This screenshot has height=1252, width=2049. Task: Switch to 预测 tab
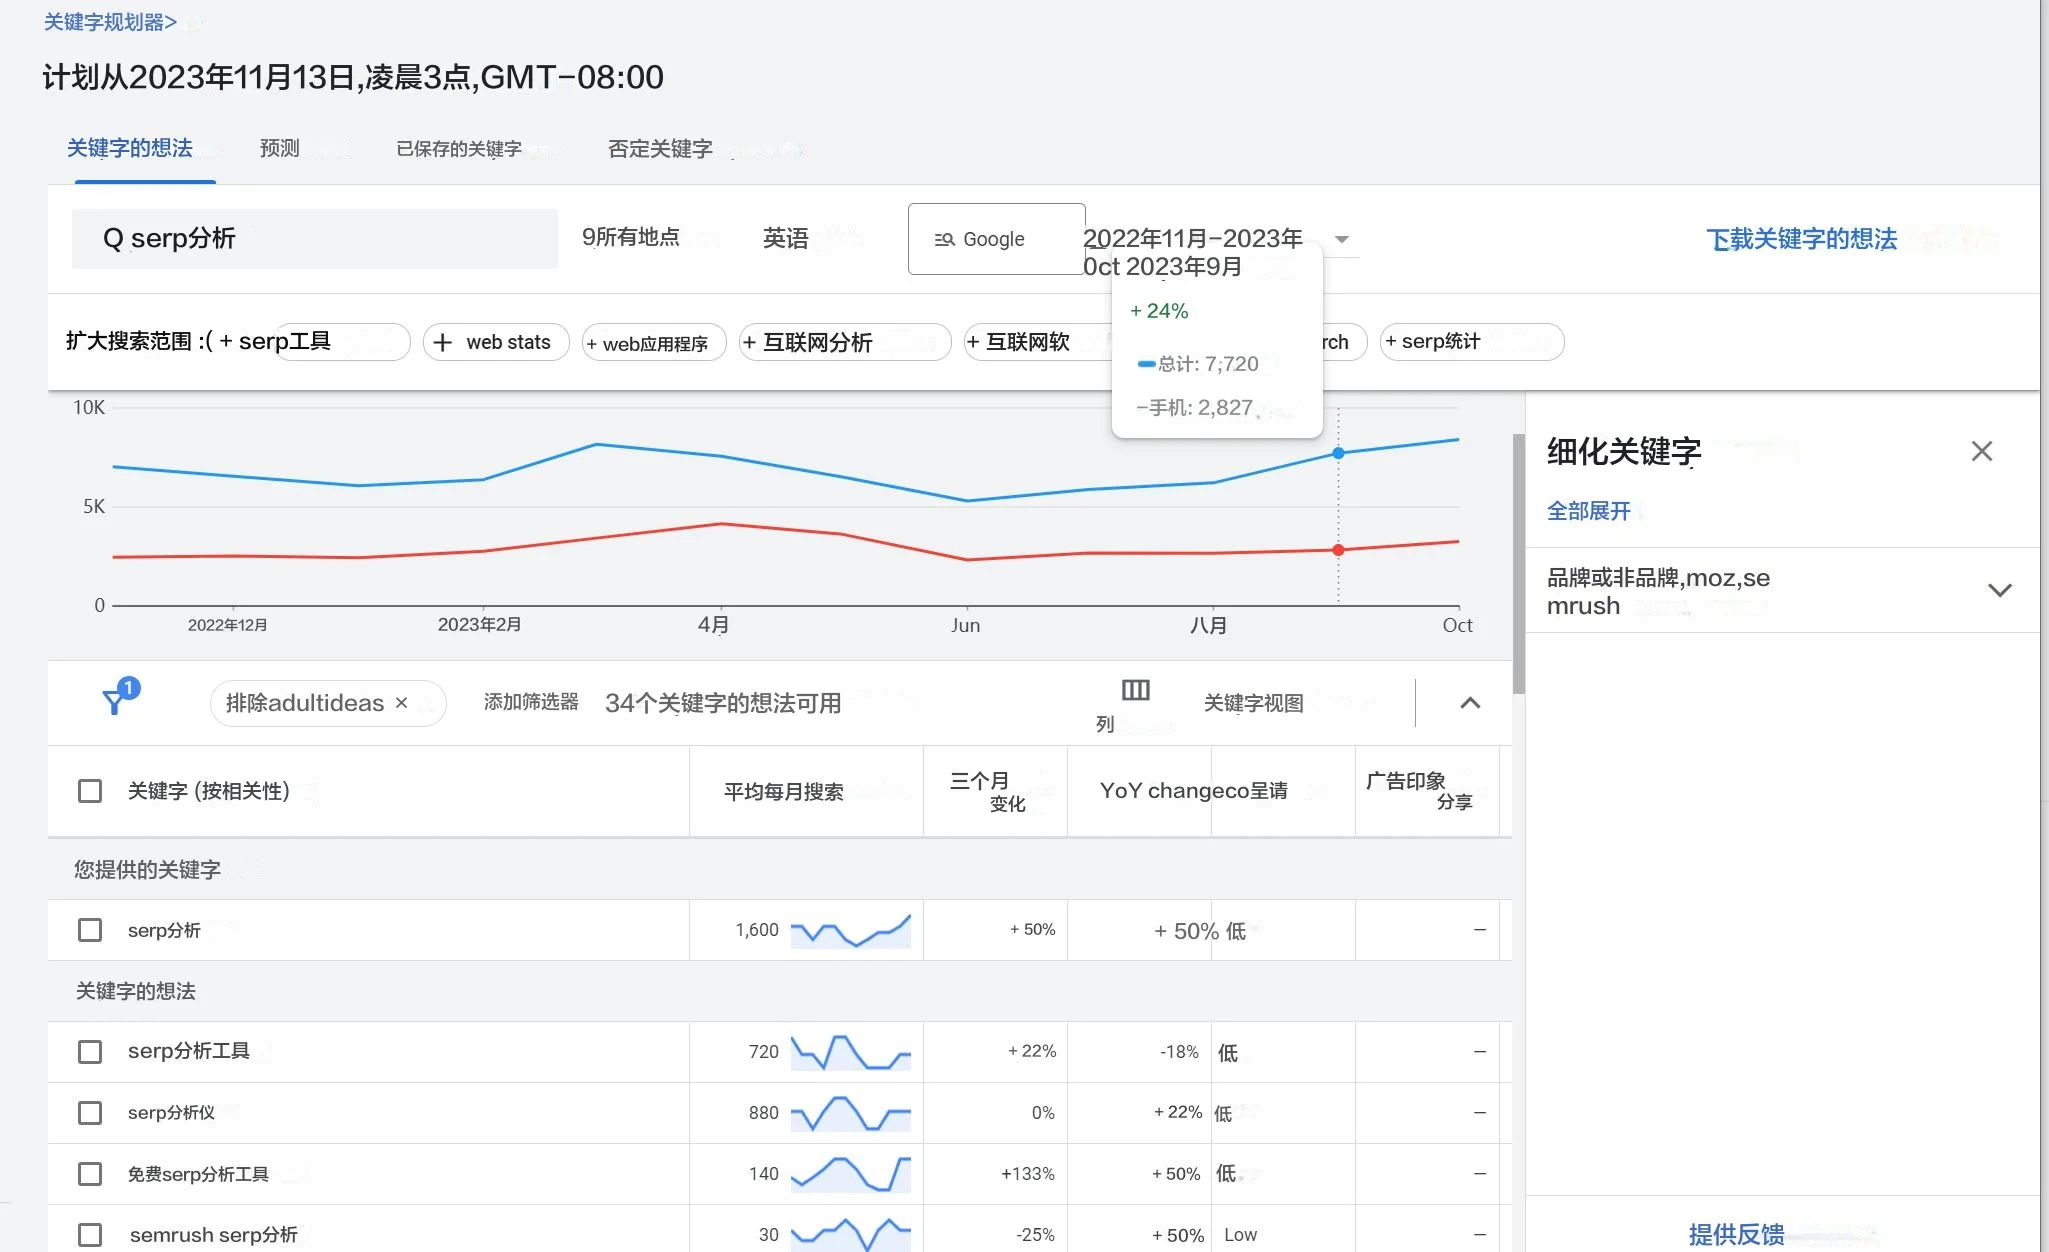280,148
